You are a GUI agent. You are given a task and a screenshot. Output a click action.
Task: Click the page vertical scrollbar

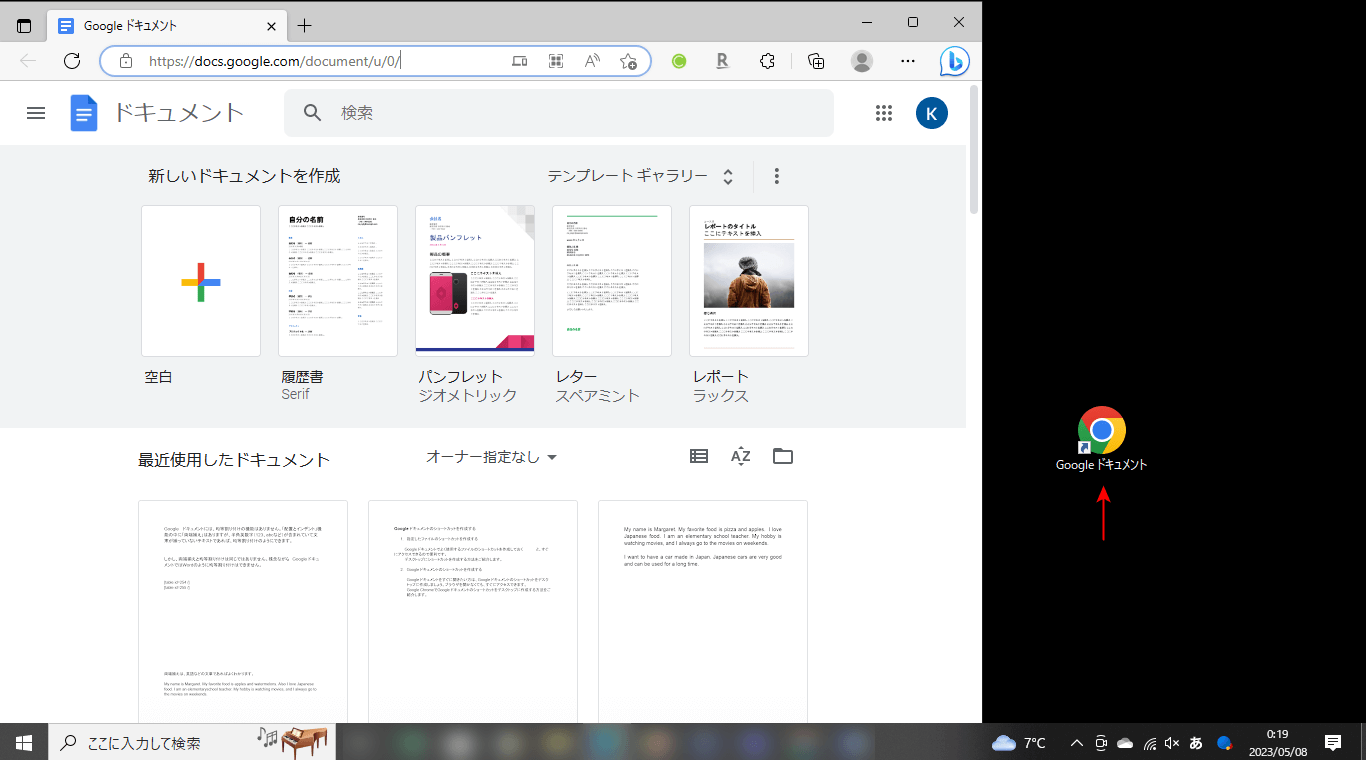tap(974, 150)
